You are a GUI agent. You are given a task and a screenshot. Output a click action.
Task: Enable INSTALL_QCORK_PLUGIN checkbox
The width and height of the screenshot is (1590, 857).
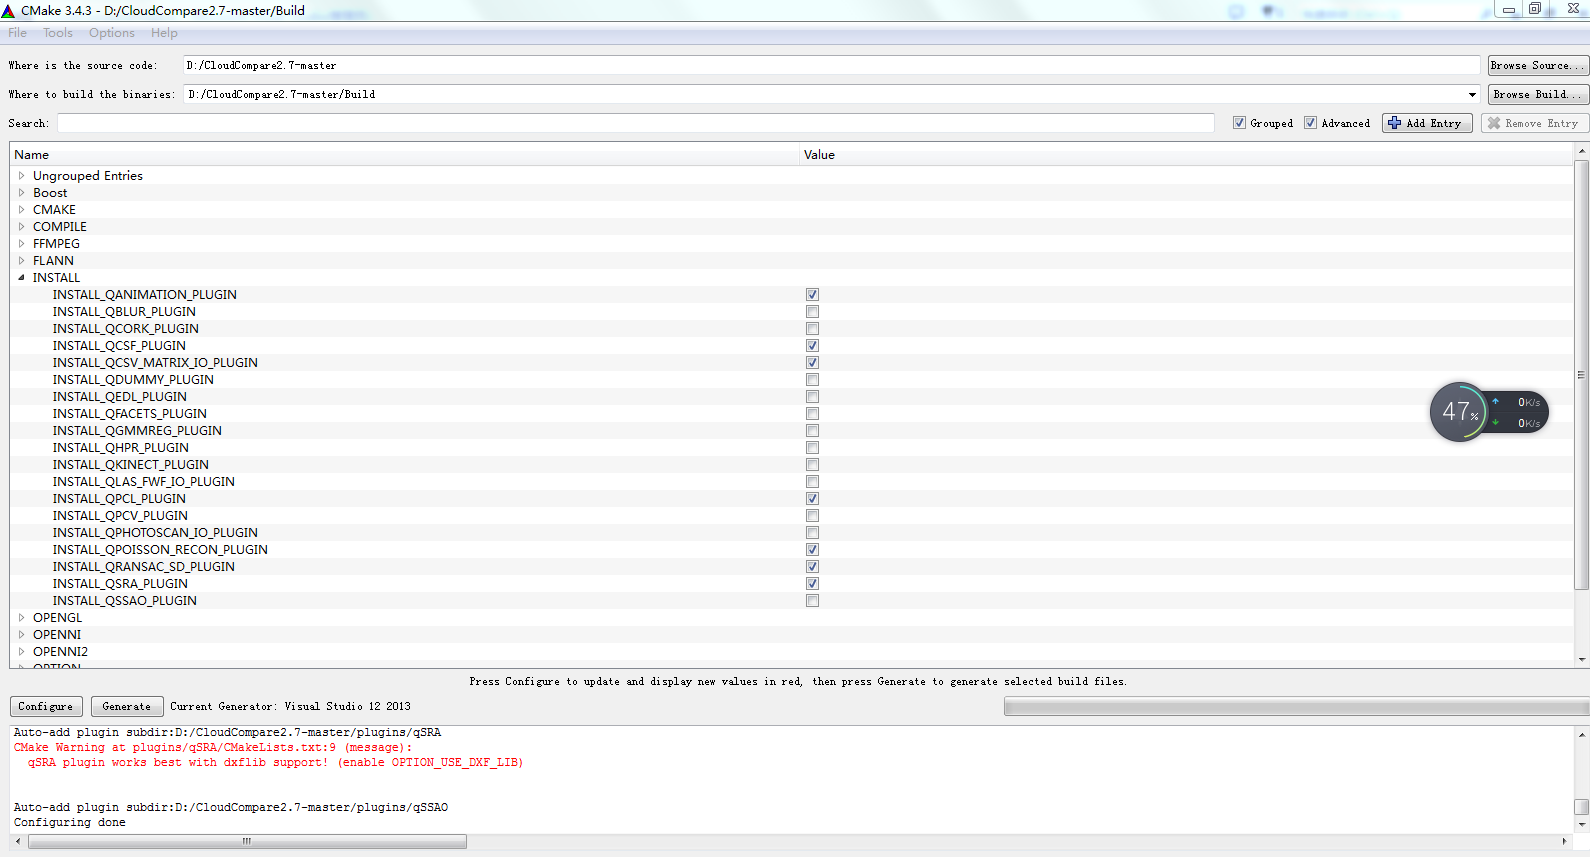(x=812, y=329)
